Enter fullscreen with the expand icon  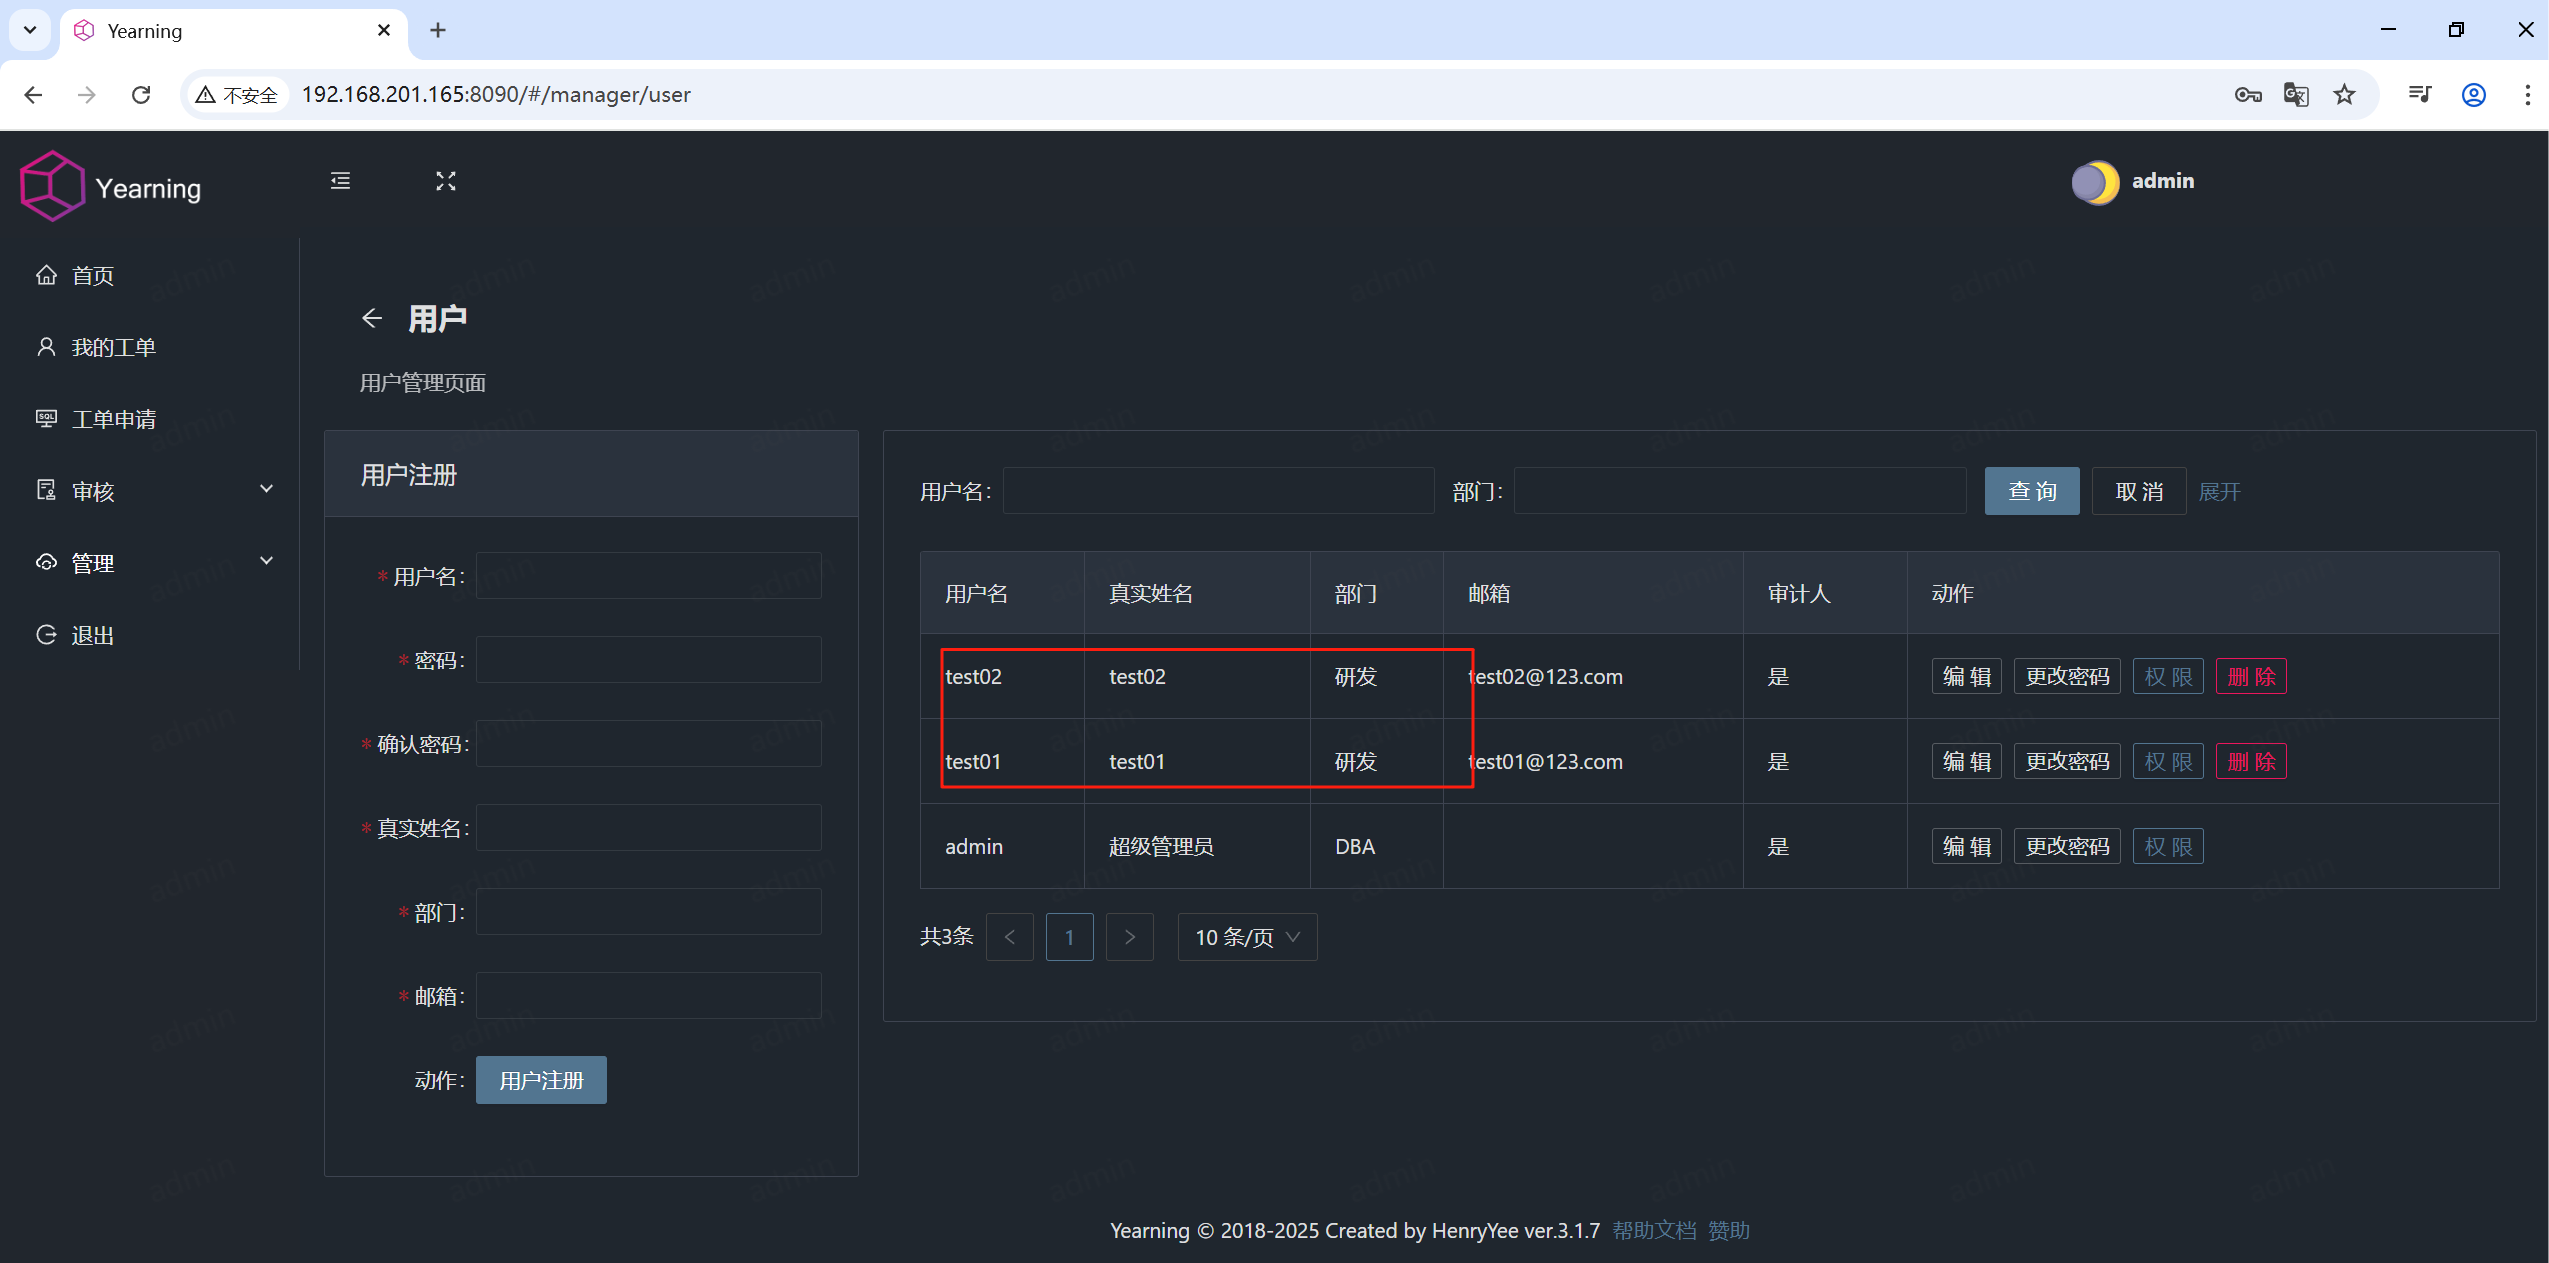446,181
